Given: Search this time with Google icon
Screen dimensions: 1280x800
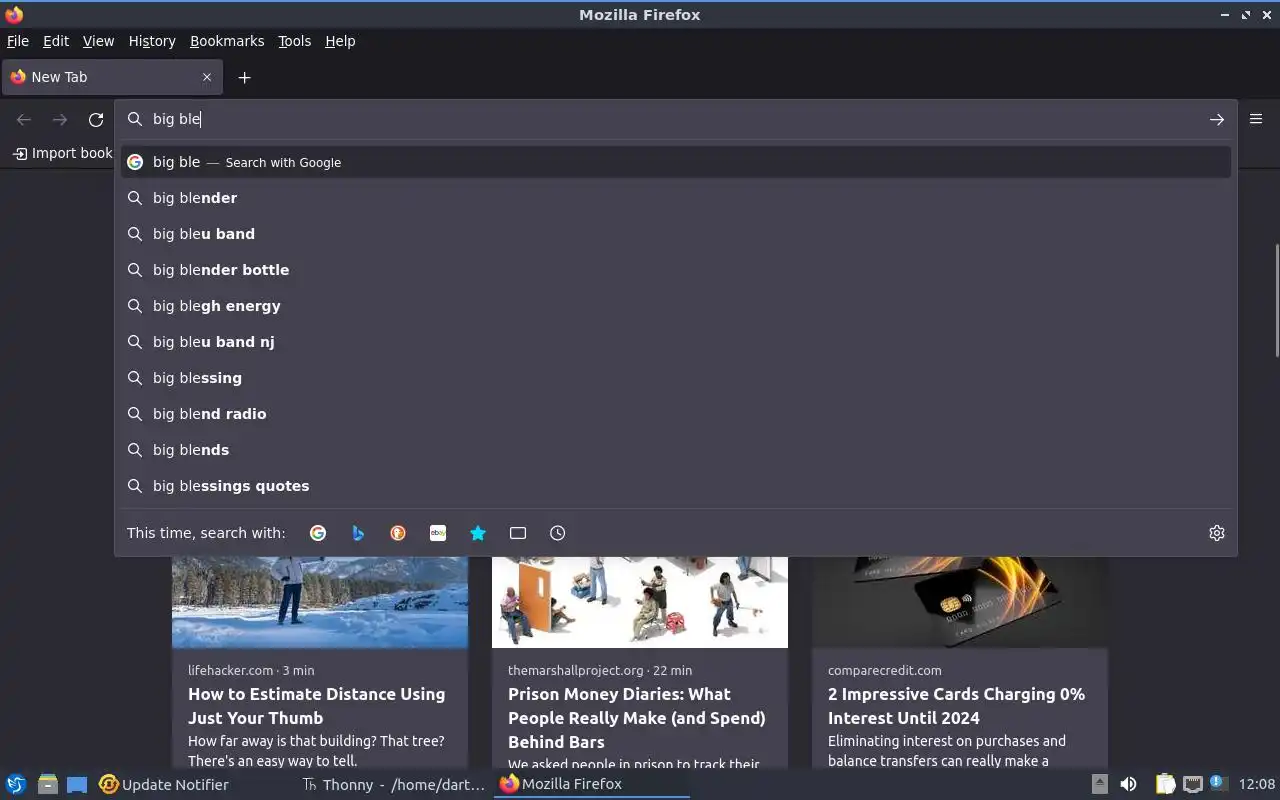Looking at the screenshot, I should click(x=318, y=533).
